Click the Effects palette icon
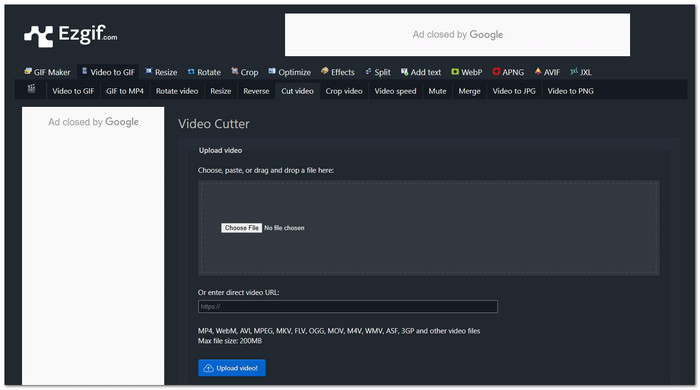Viewport: 700px width, 390px height. (325, 71)
